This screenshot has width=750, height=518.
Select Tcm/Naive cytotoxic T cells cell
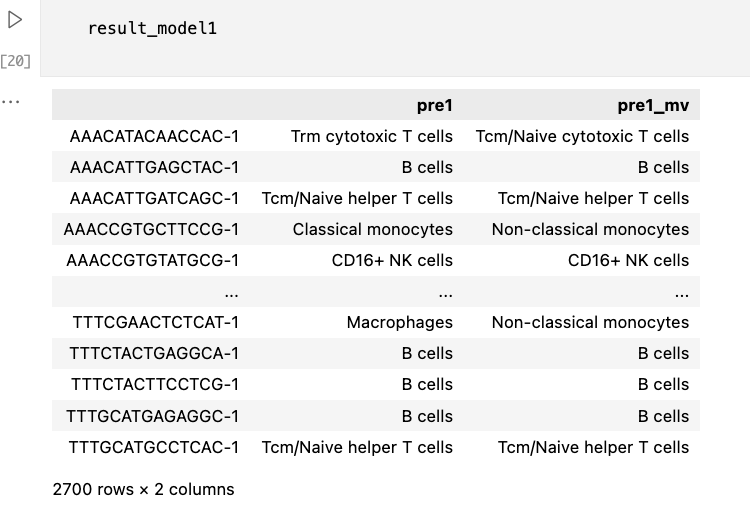[582, 136]
